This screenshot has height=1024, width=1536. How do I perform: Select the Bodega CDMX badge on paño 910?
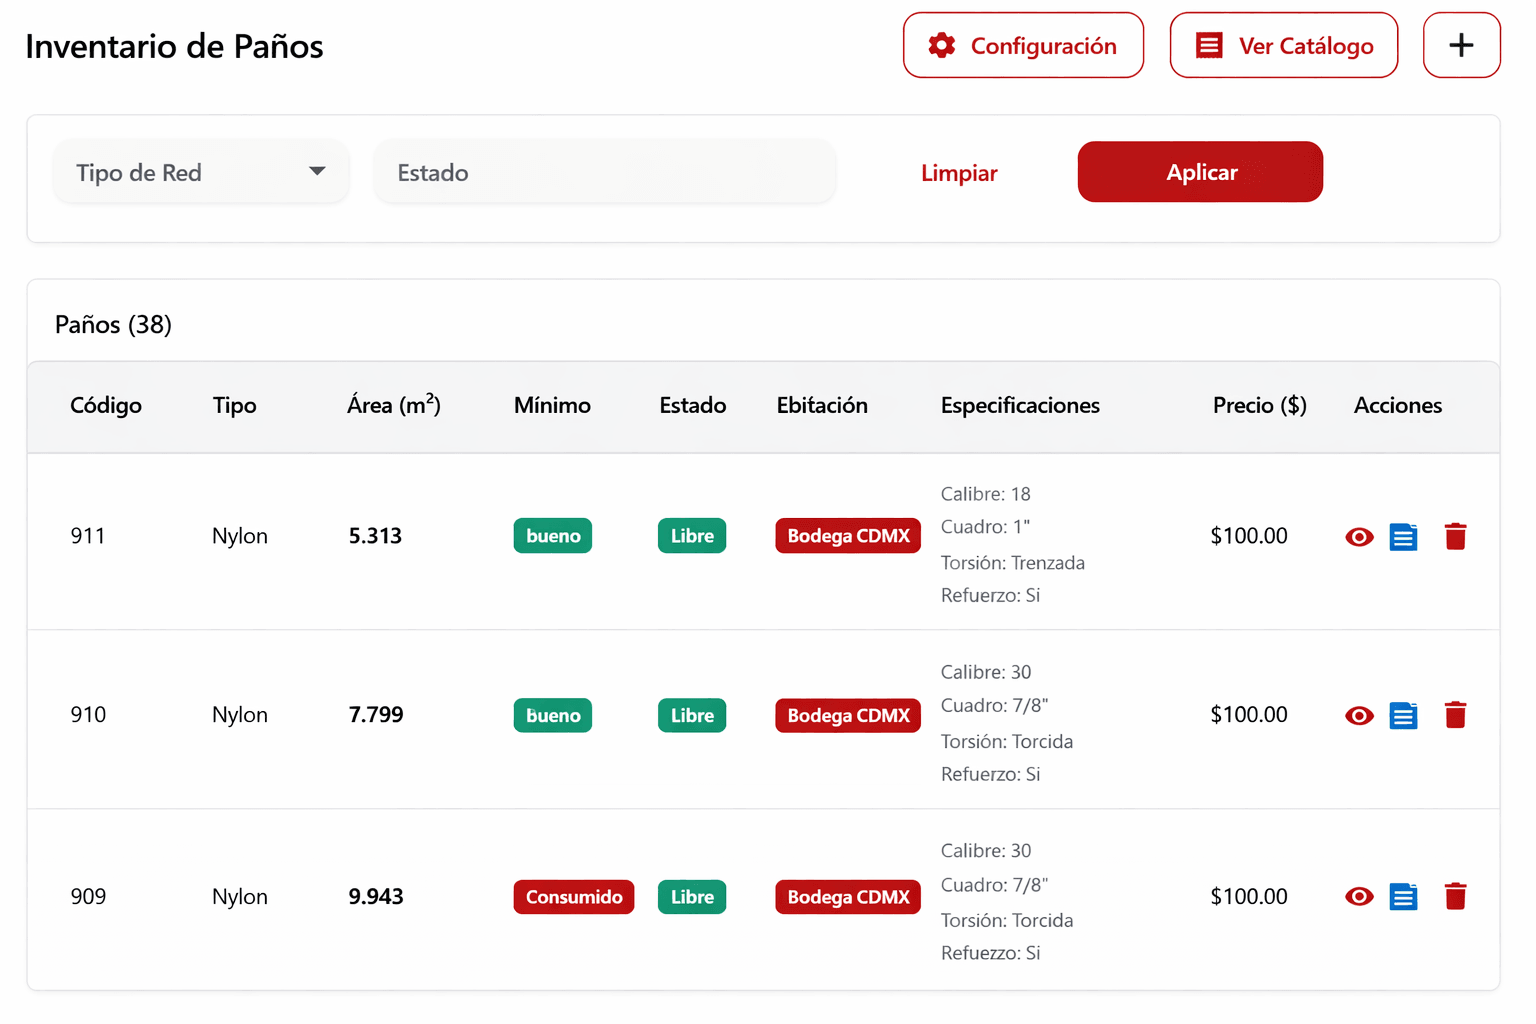[x=847, y=715]
